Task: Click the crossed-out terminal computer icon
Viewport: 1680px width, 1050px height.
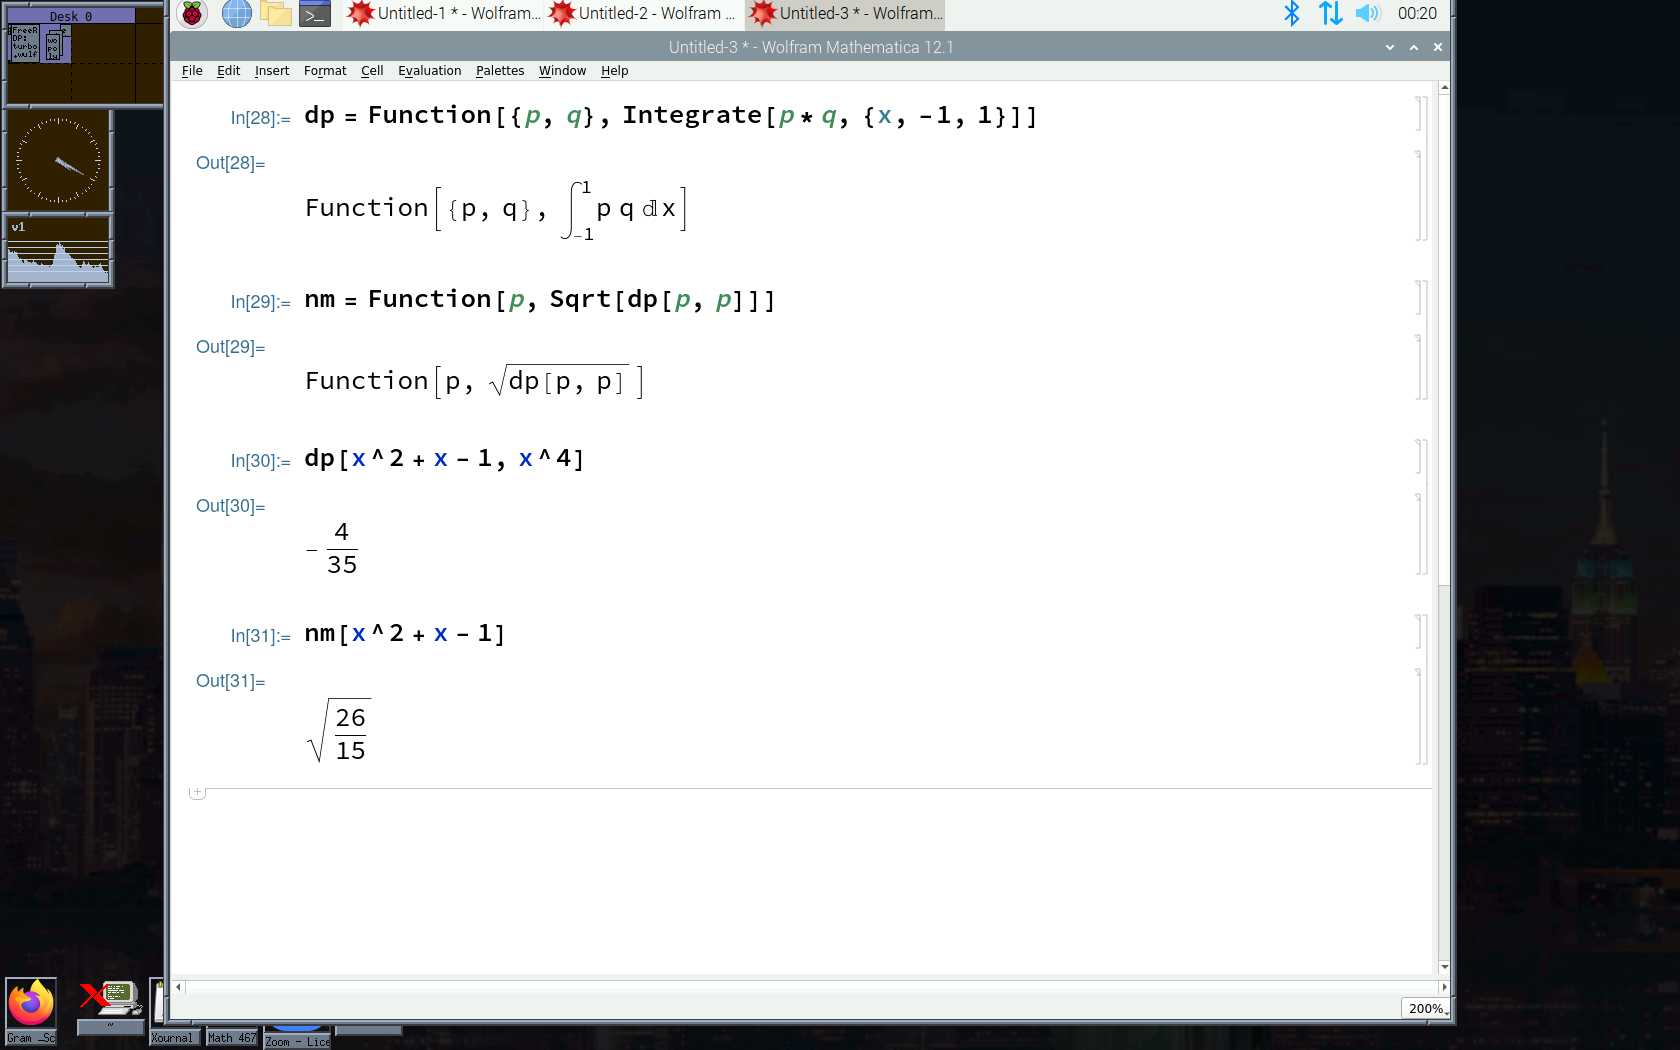Action: [x=110, y=998]
